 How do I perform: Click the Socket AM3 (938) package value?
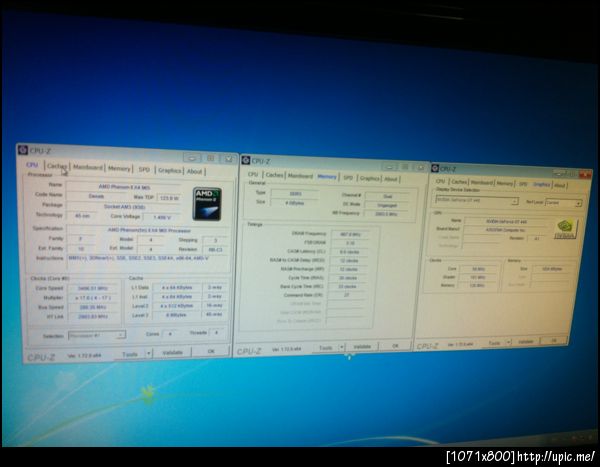click(124, 206)
